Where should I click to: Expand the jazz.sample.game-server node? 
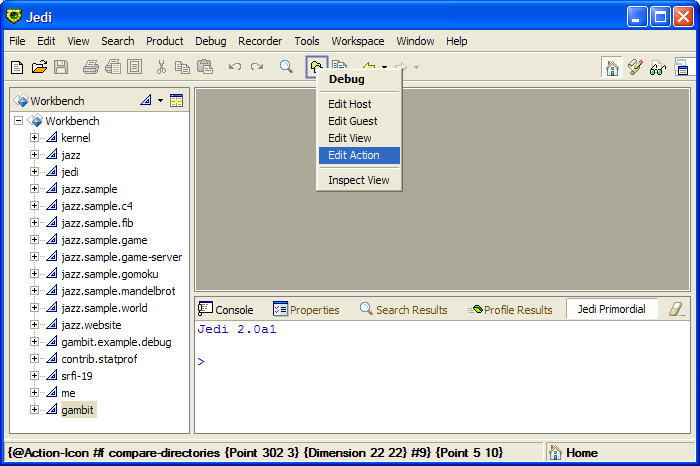click(x=34, y=257)
